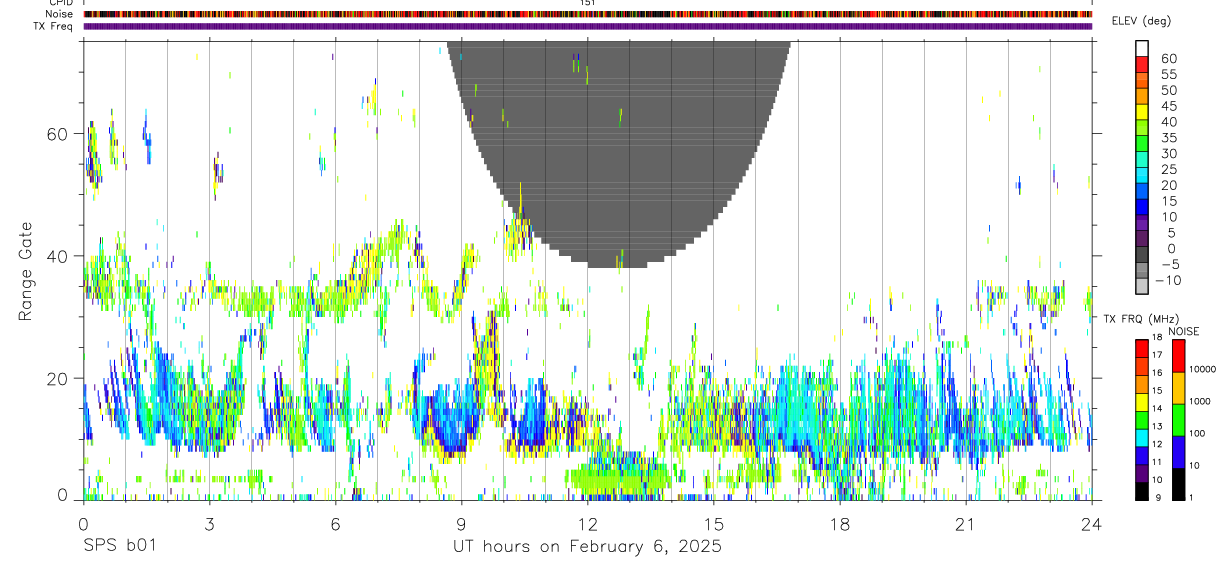Click the '16' label on the TX FRQ scale
Image resolution: width=1228 pixels, height=567 pixels.
click(1157, 373)
